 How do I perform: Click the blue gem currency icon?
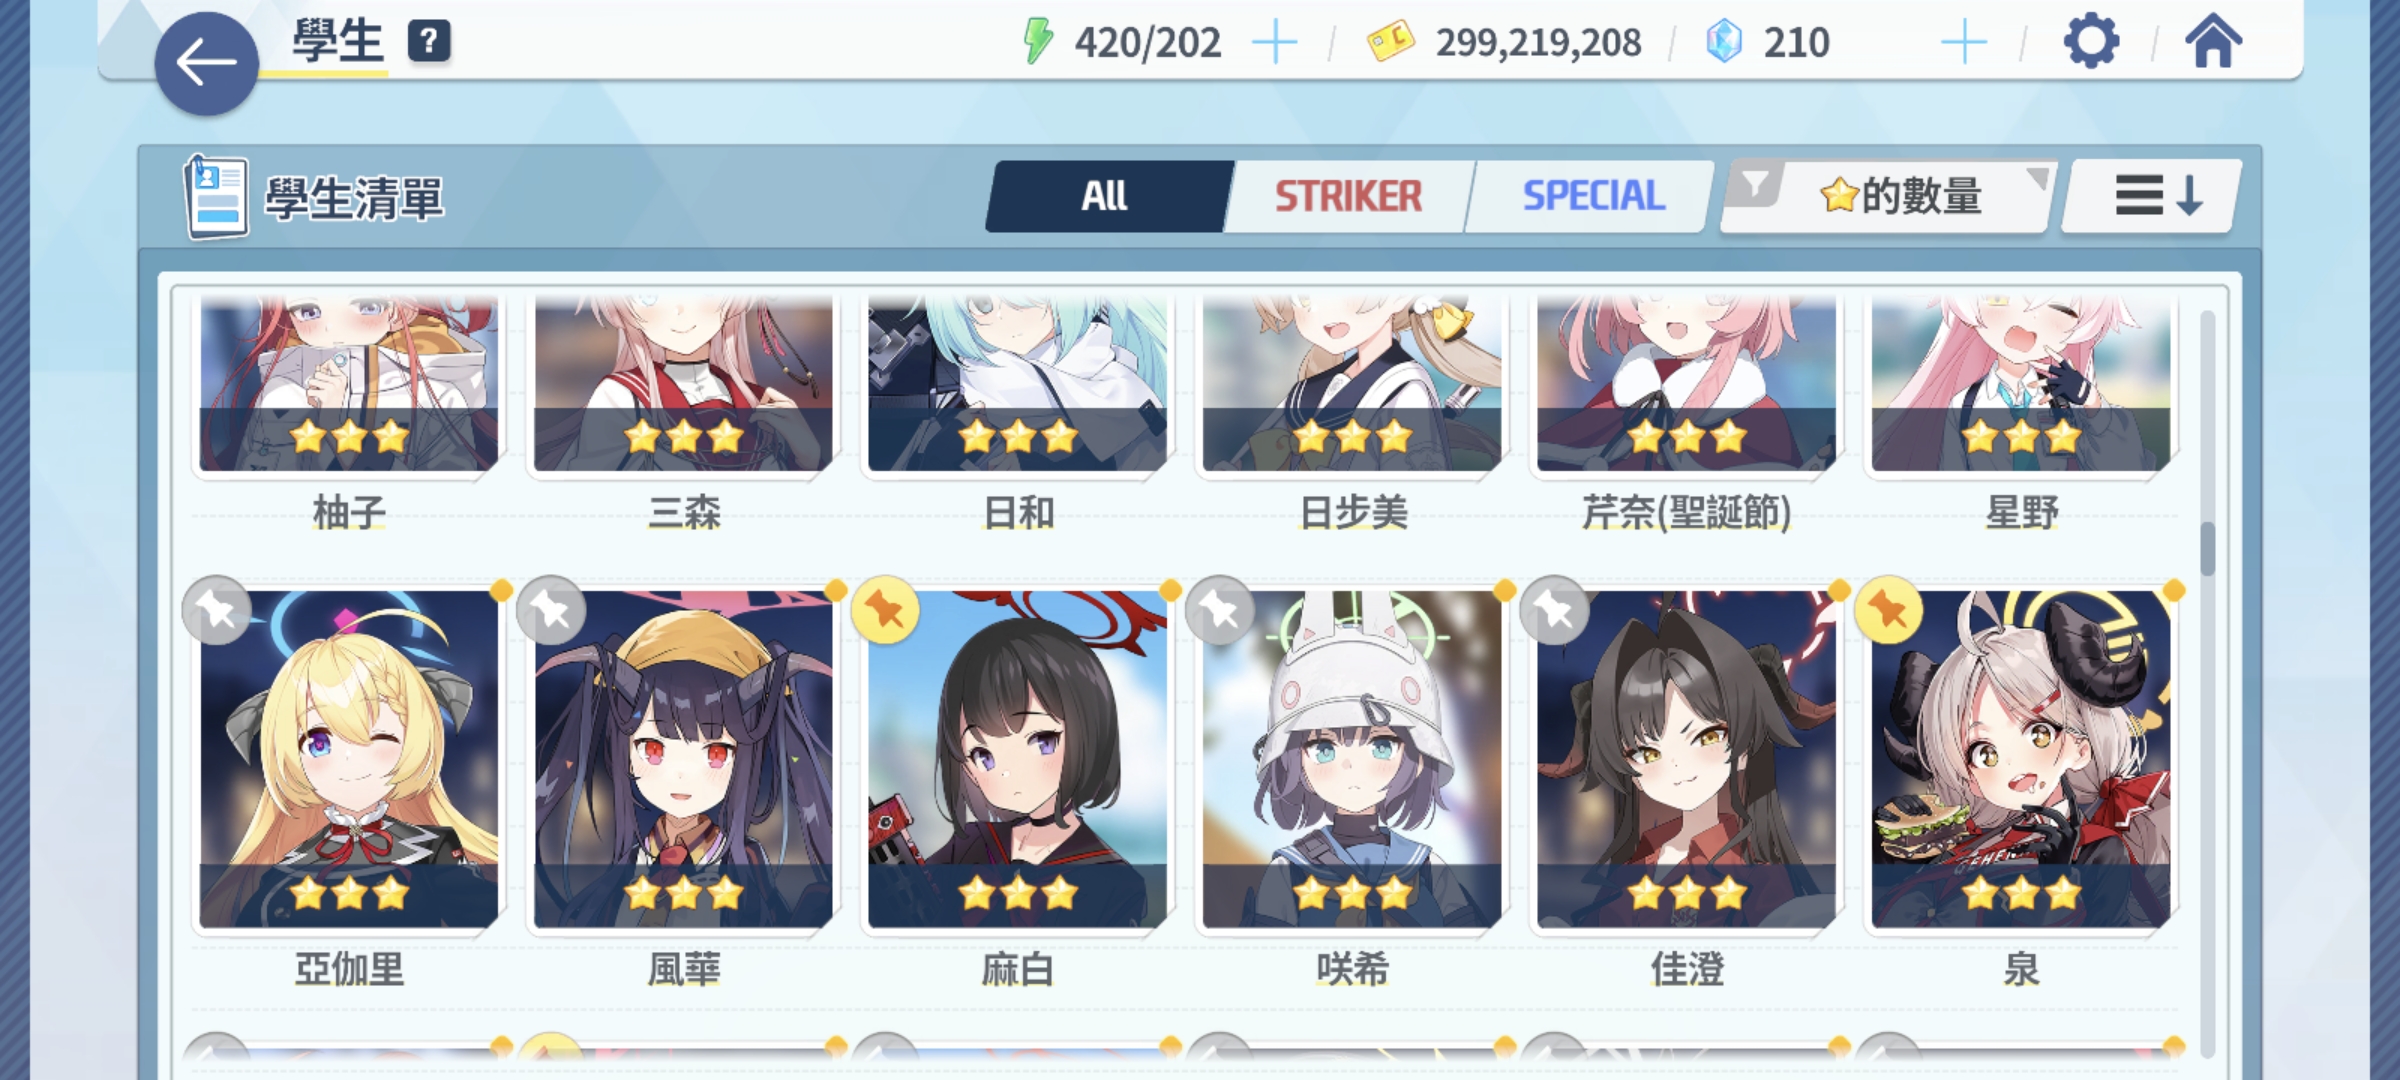(1724, 42)
